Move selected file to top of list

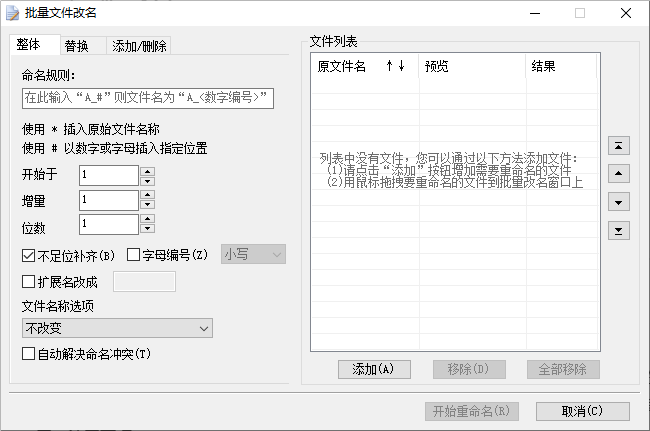tap(618, 145)
